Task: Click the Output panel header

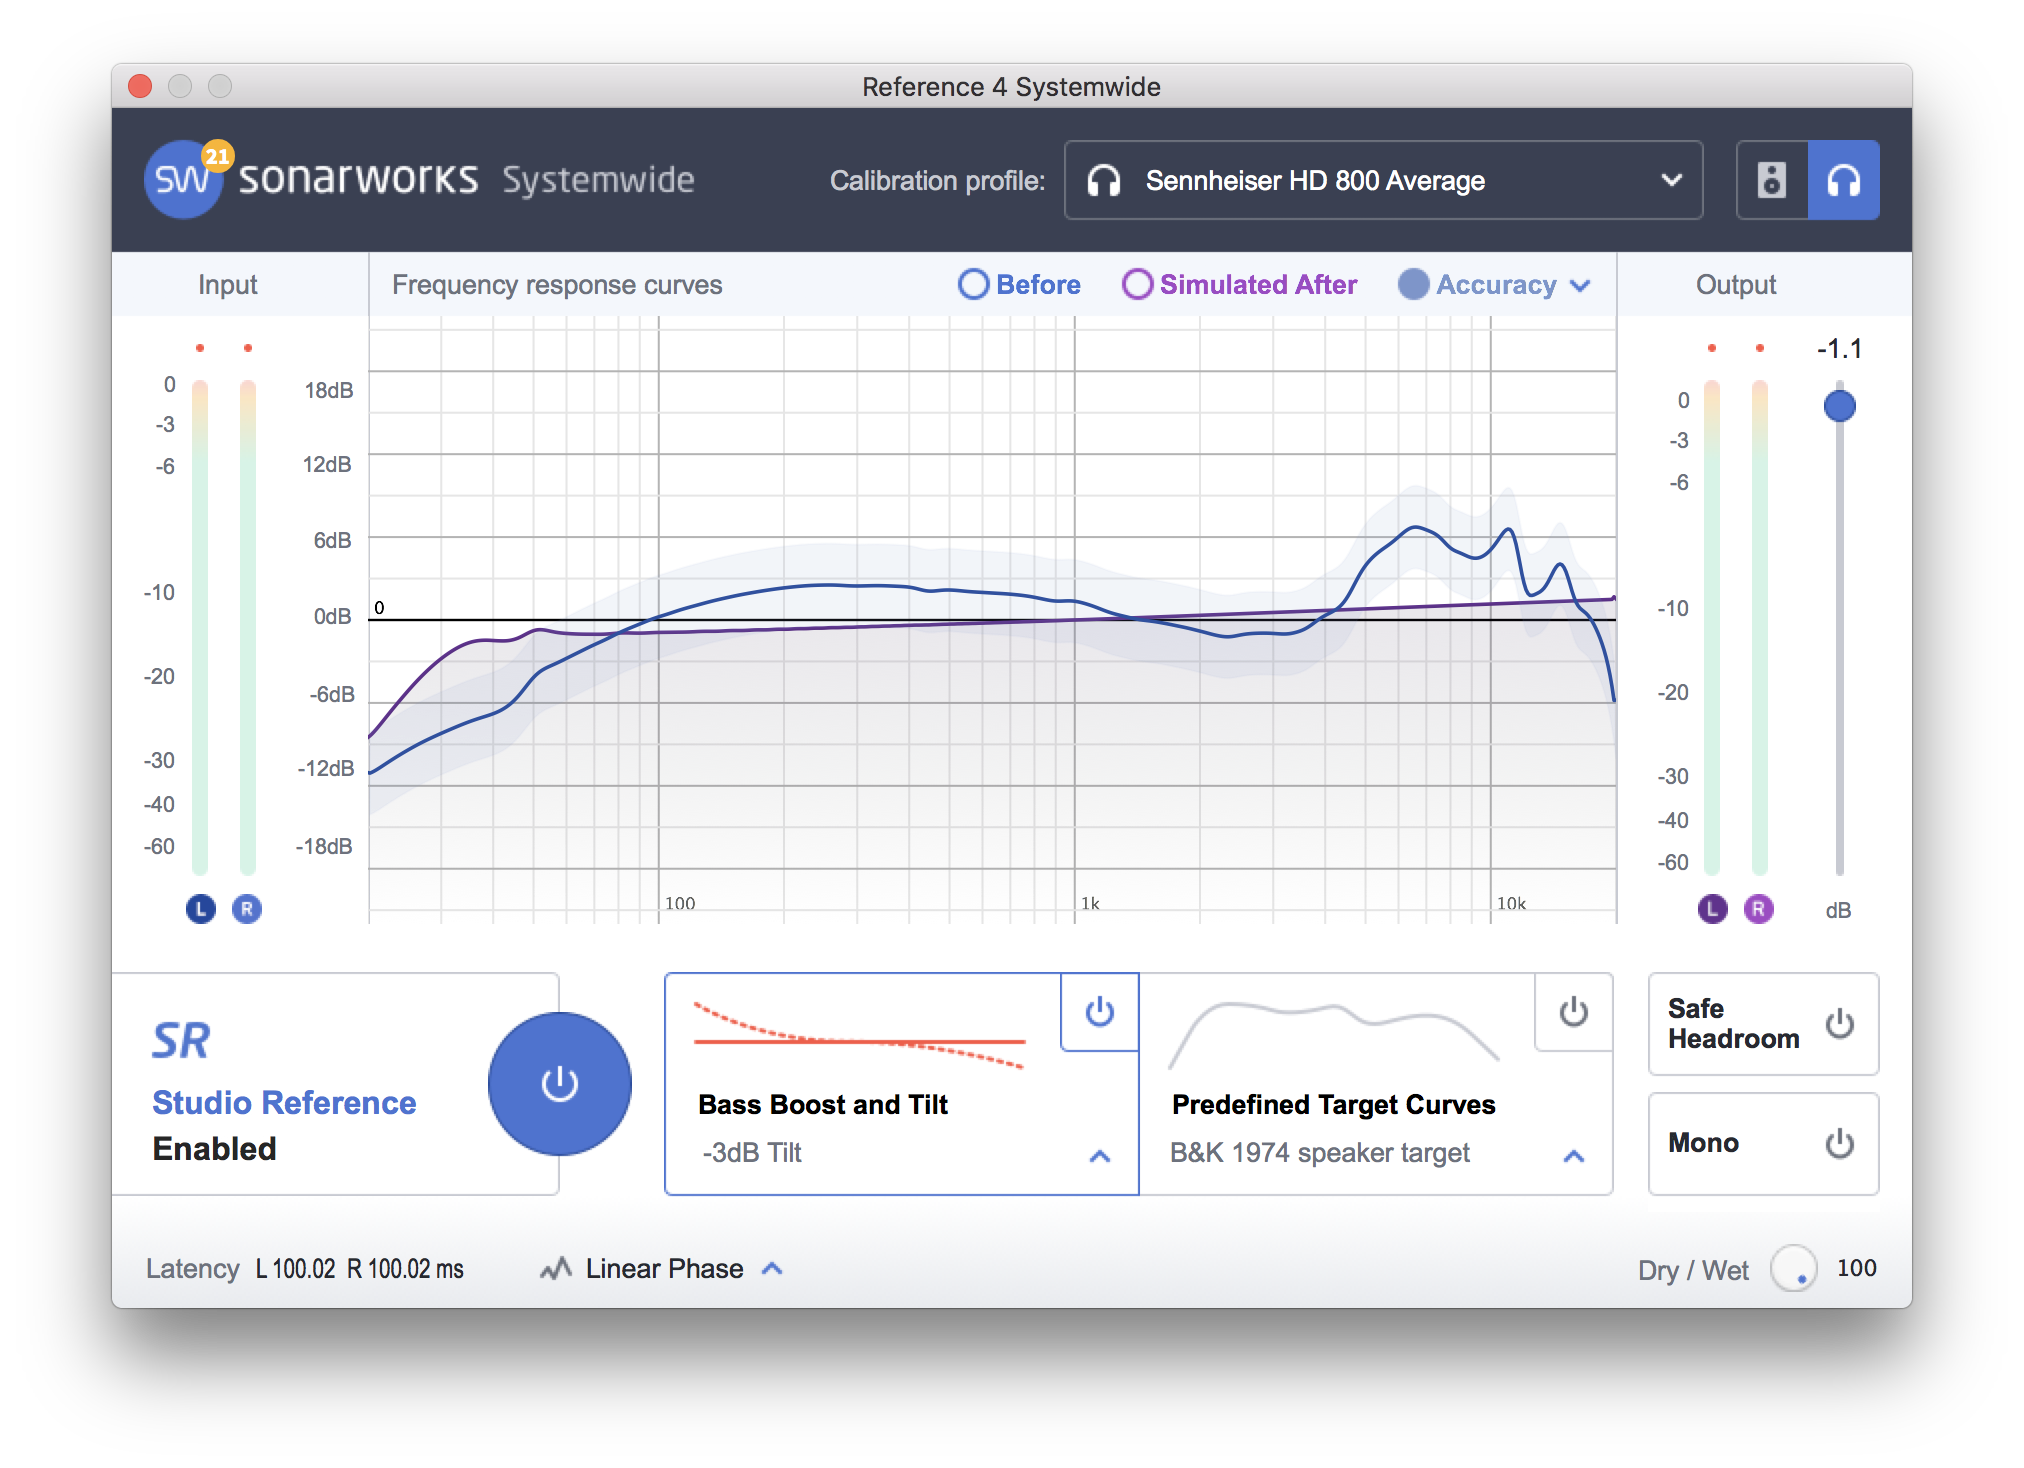Action: pos(1735,285)
